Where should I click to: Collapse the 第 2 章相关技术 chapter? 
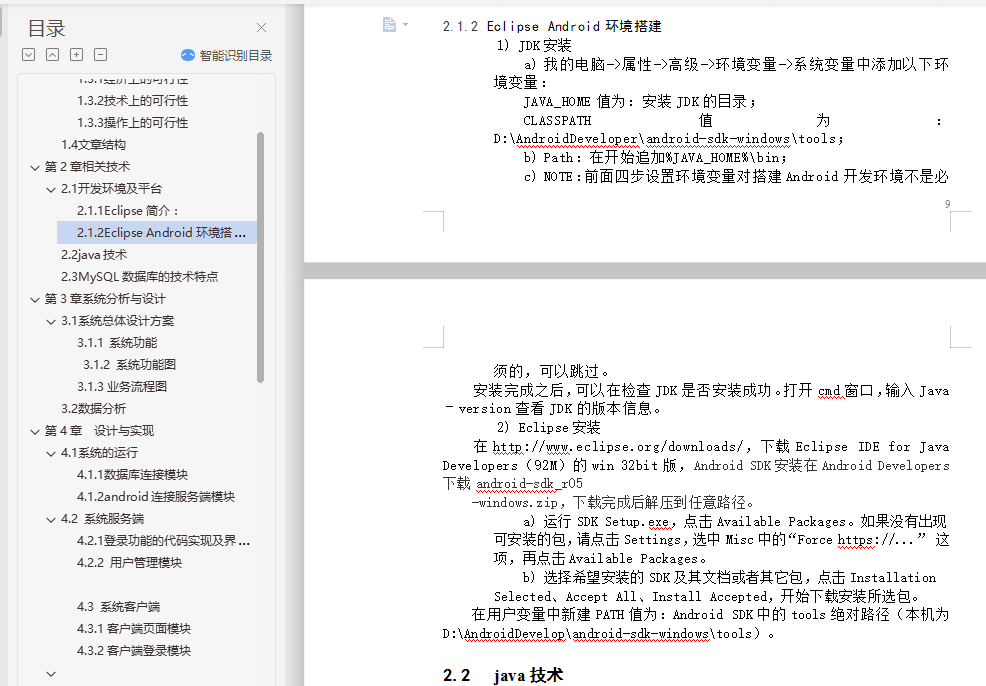(35, 167)
